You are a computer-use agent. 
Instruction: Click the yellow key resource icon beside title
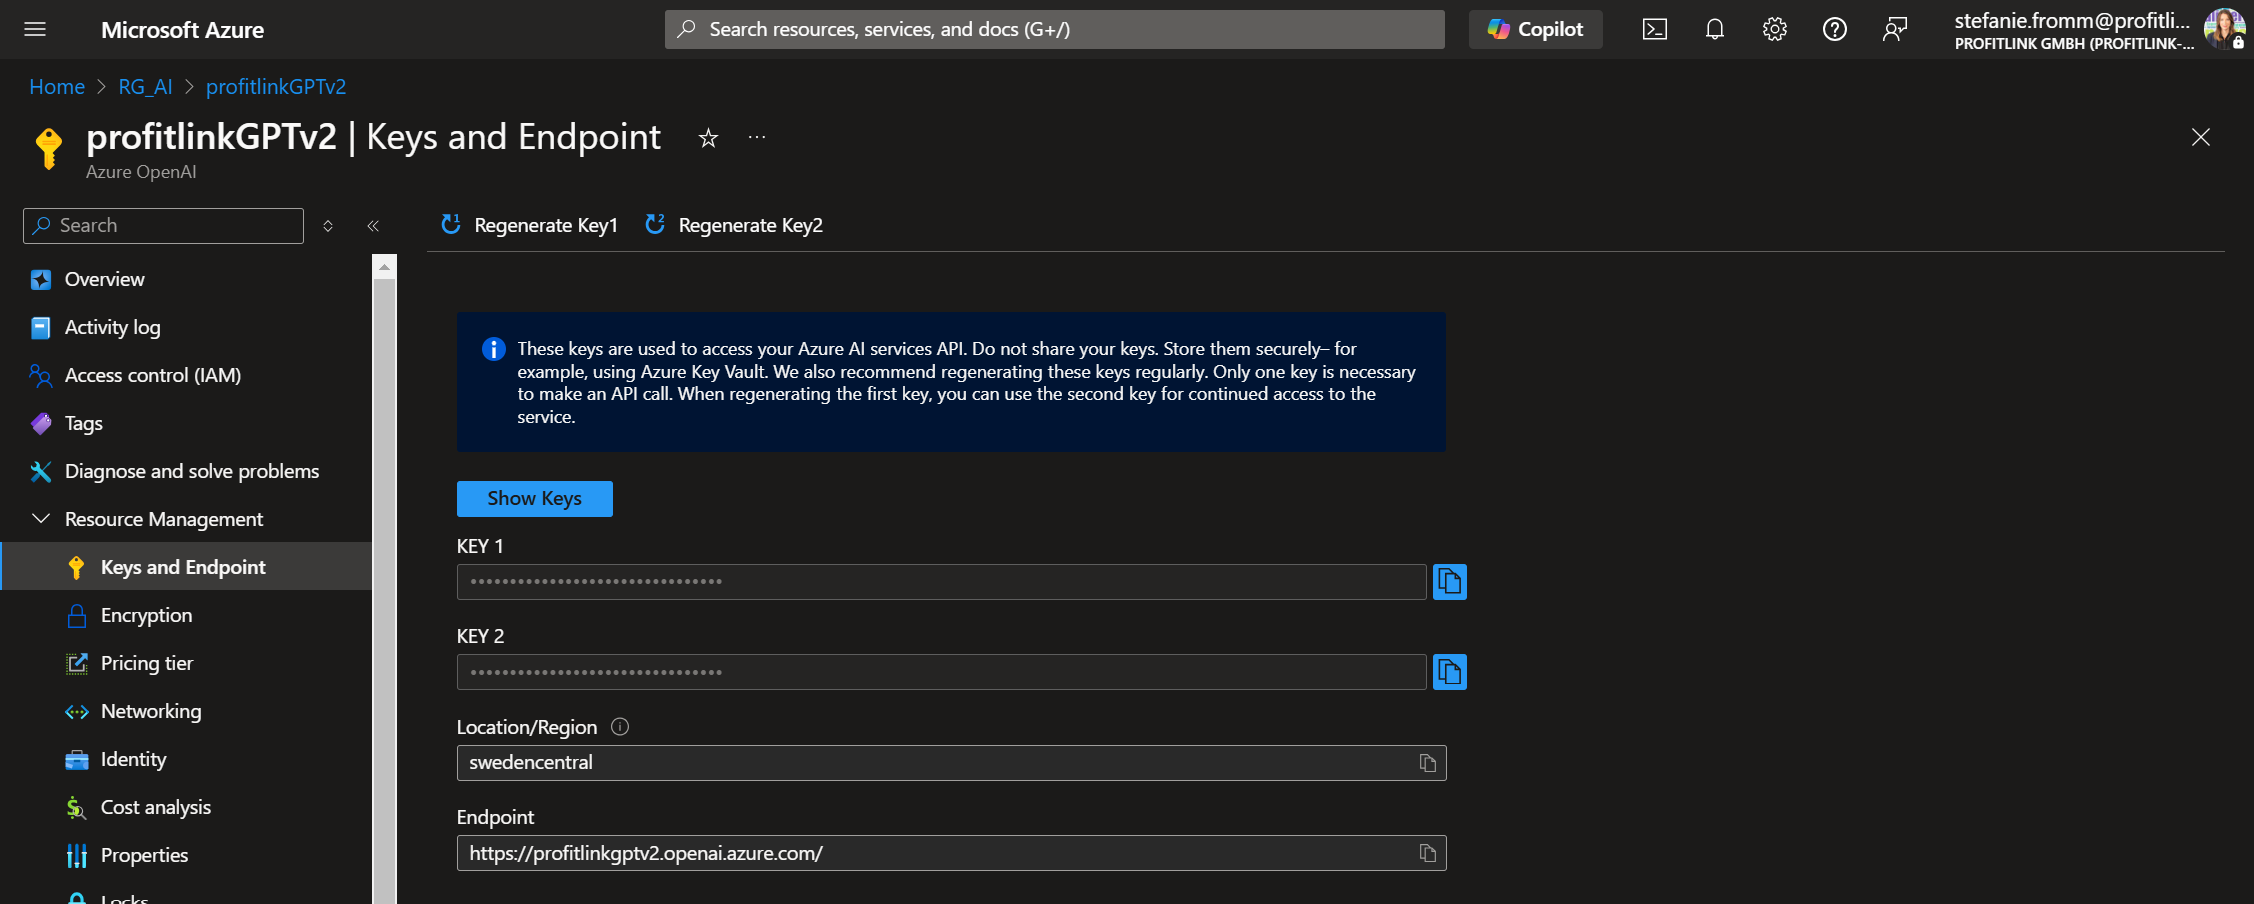[48, 149]
